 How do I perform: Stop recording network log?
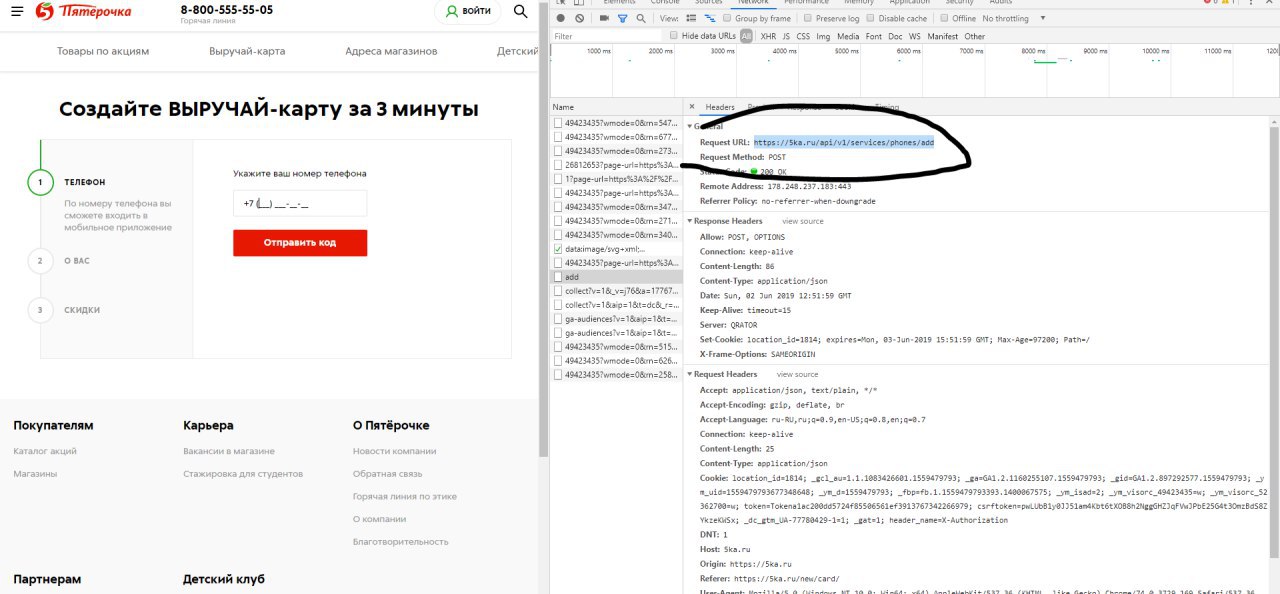pos(560,18)
